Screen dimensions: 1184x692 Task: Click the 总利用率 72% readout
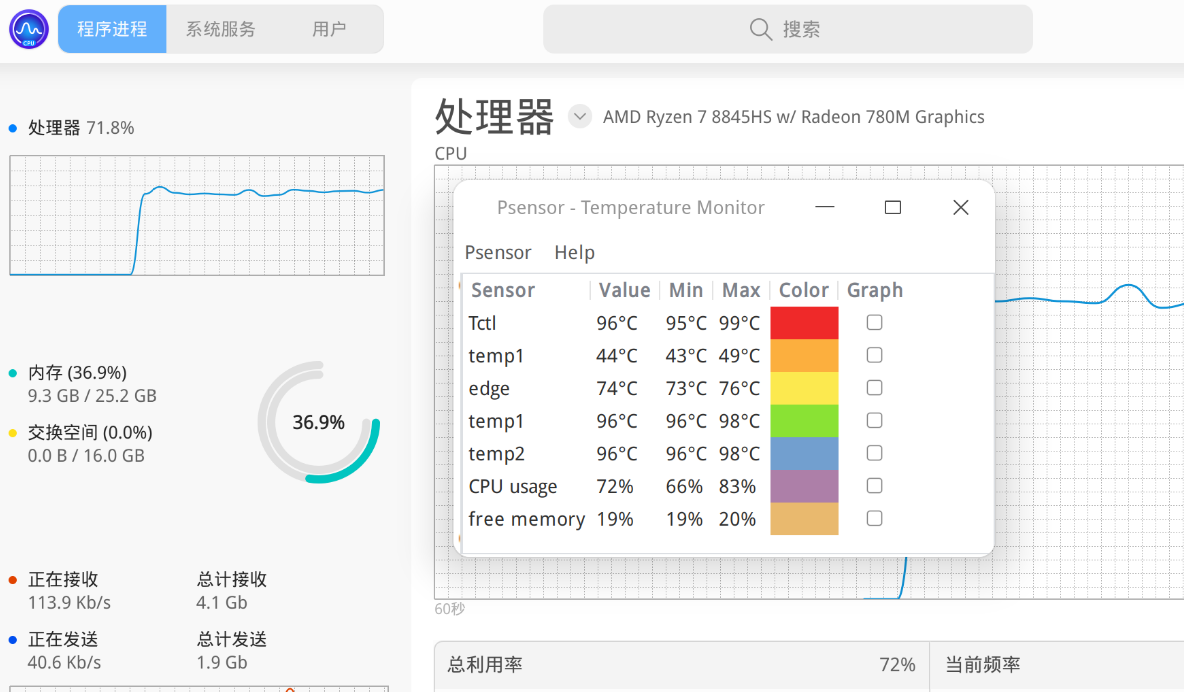click(x=681, y=665)
